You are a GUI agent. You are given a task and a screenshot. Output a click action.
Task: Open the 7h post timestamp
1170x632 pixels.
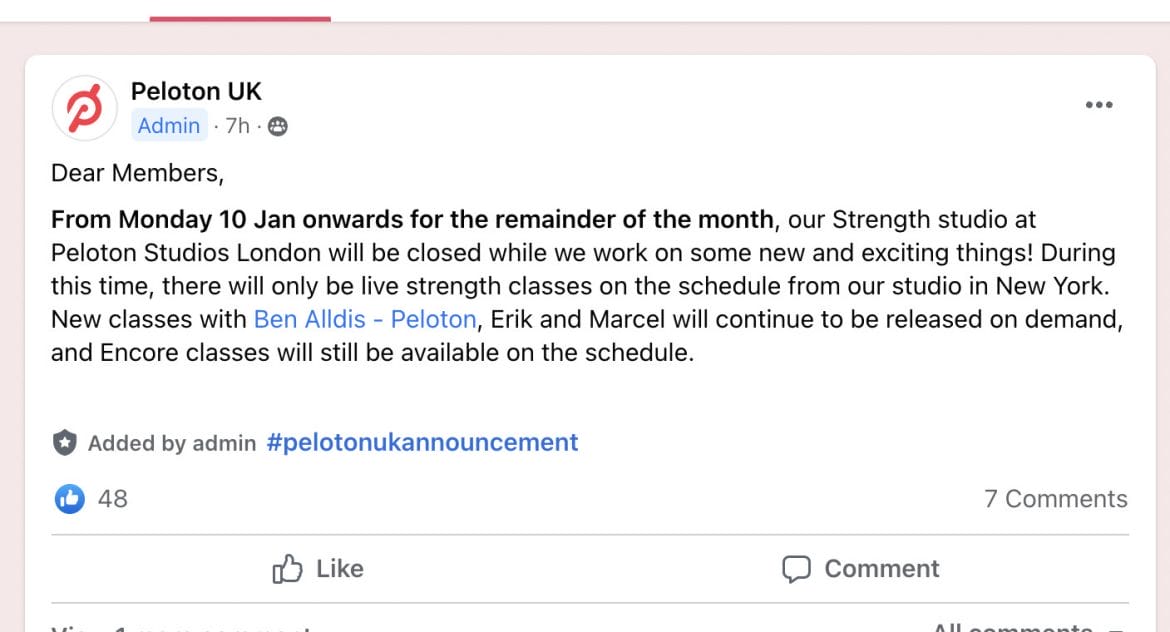[x=237, y=126]
